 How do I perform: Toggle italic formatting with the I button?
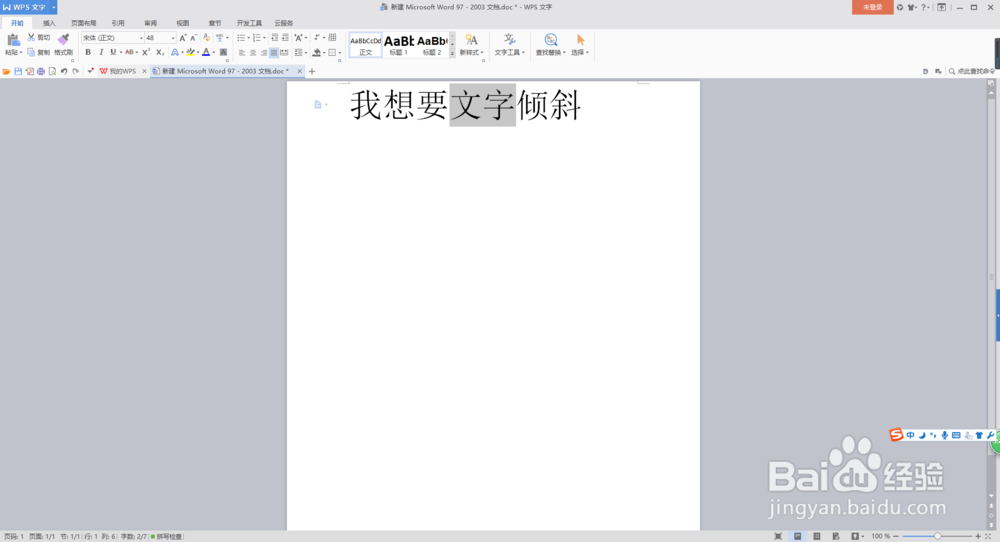click(101, 52)
